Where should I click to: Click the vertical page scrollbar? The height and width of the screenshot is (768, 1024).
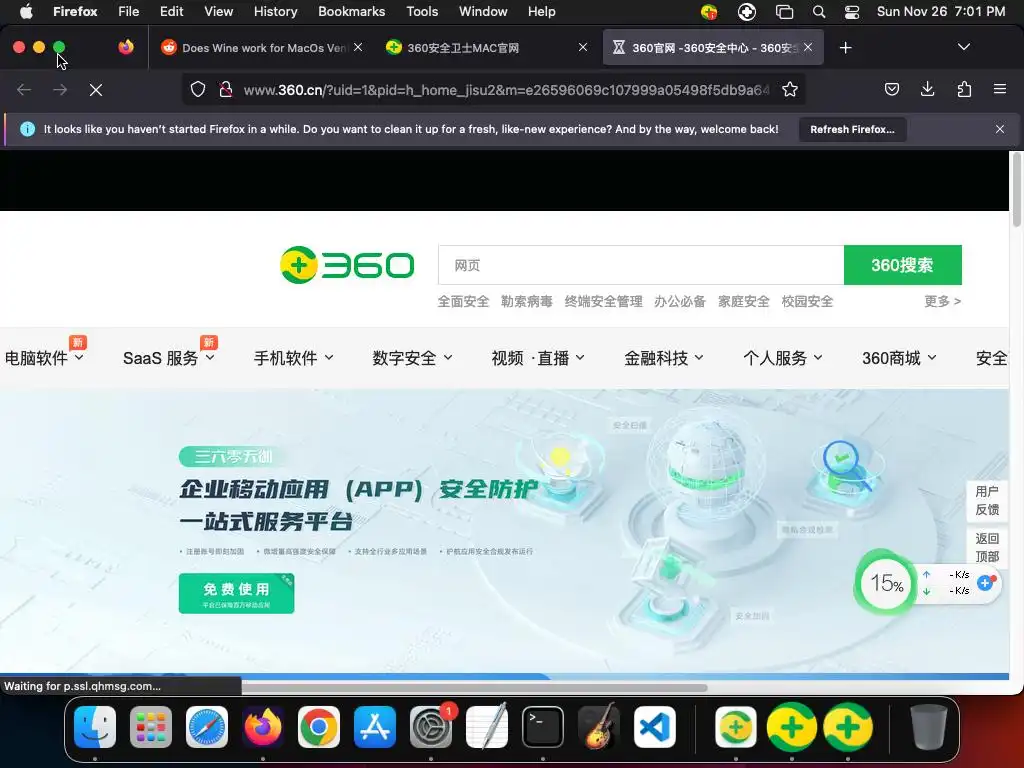coord(1016,189)
